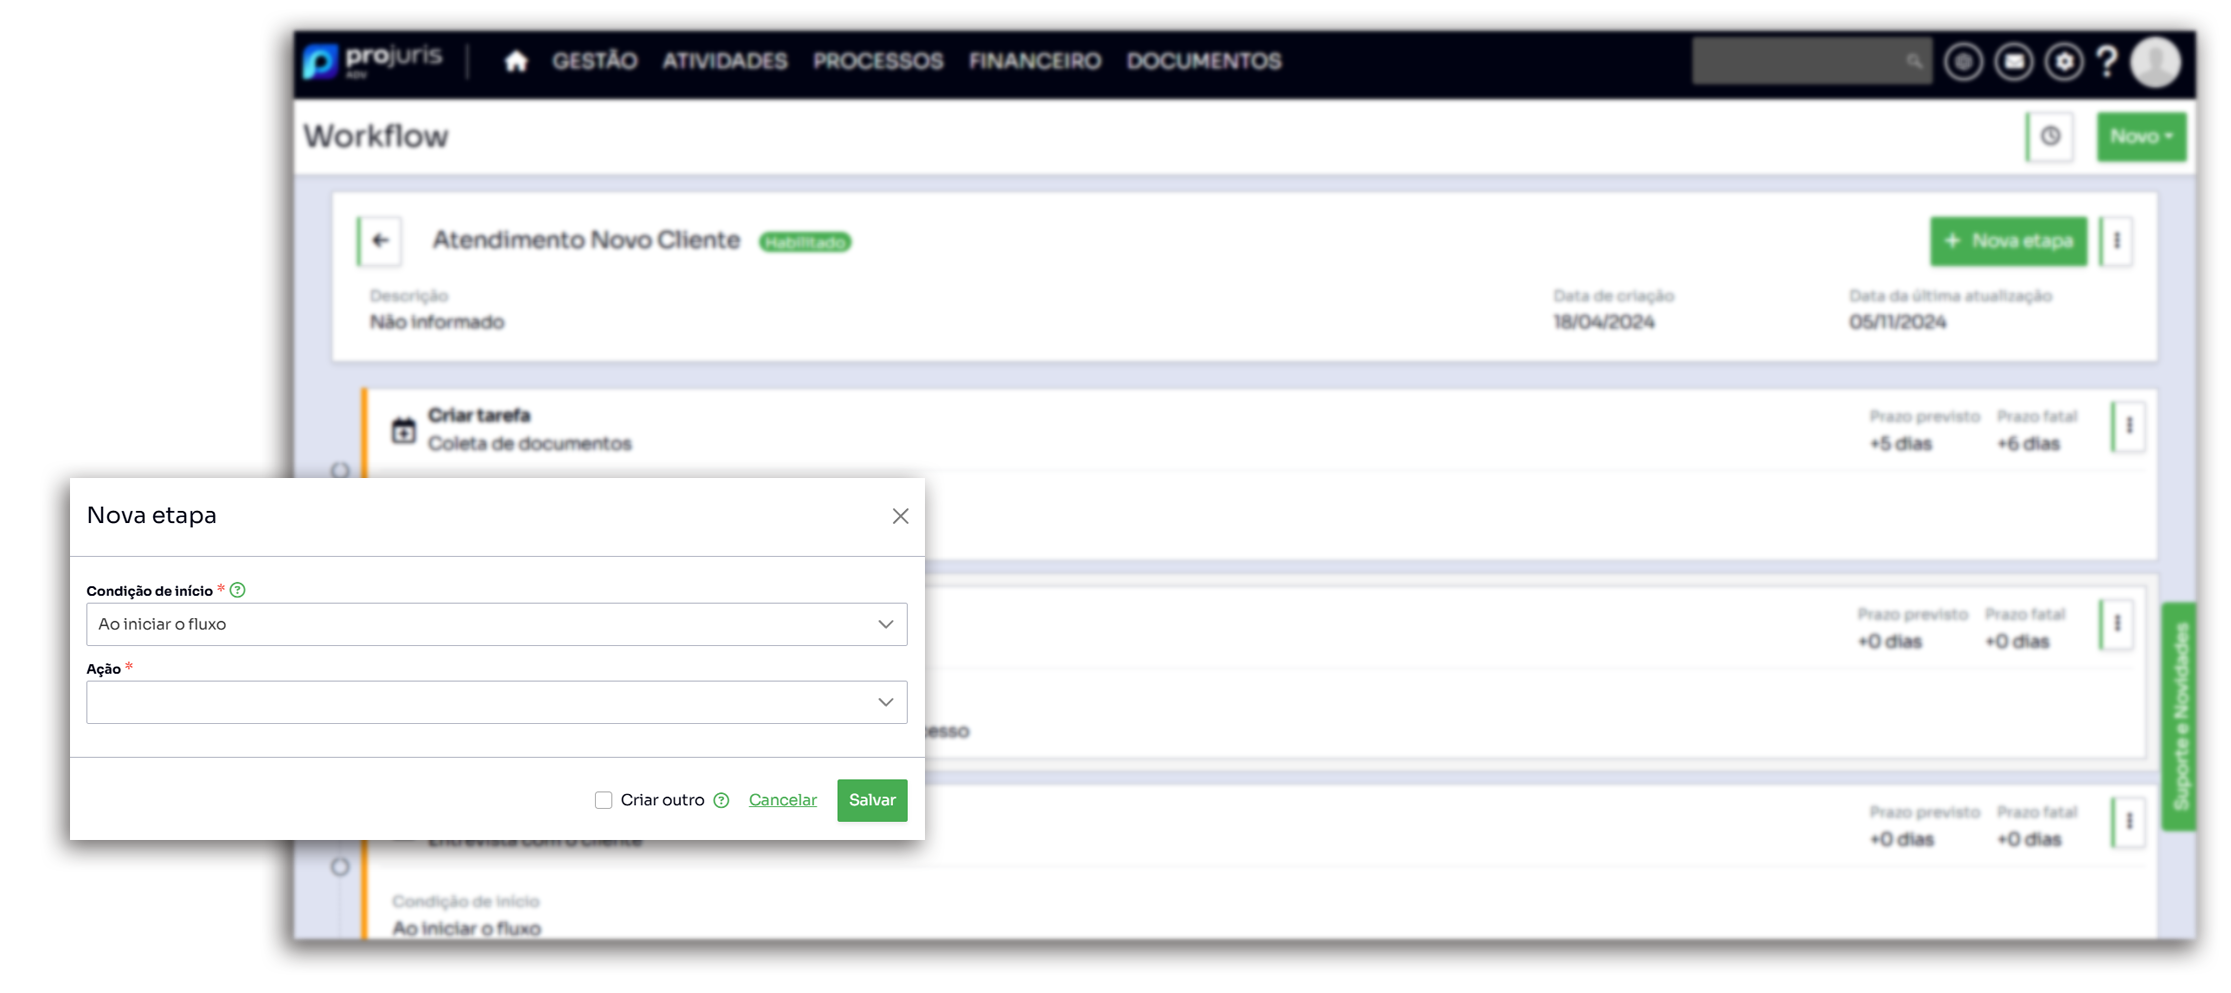Image resolution: width=2231 pixels, height=993 pixels.
Task: Close the Nova etapa dialog
Action: 900,516
